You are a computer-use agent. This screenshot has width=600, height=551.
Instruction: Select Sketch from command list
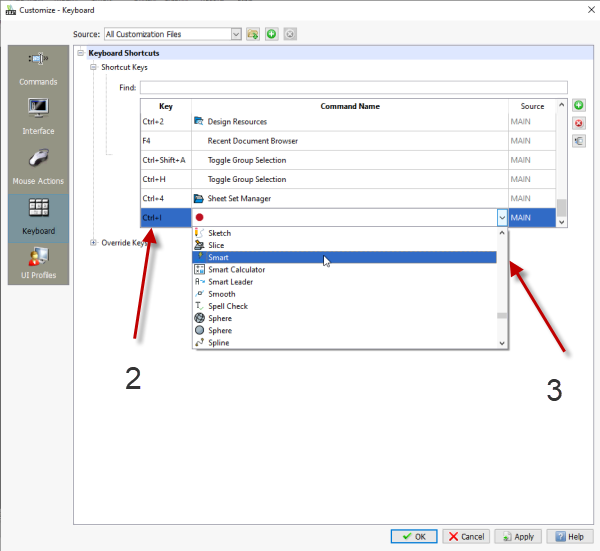344,233
